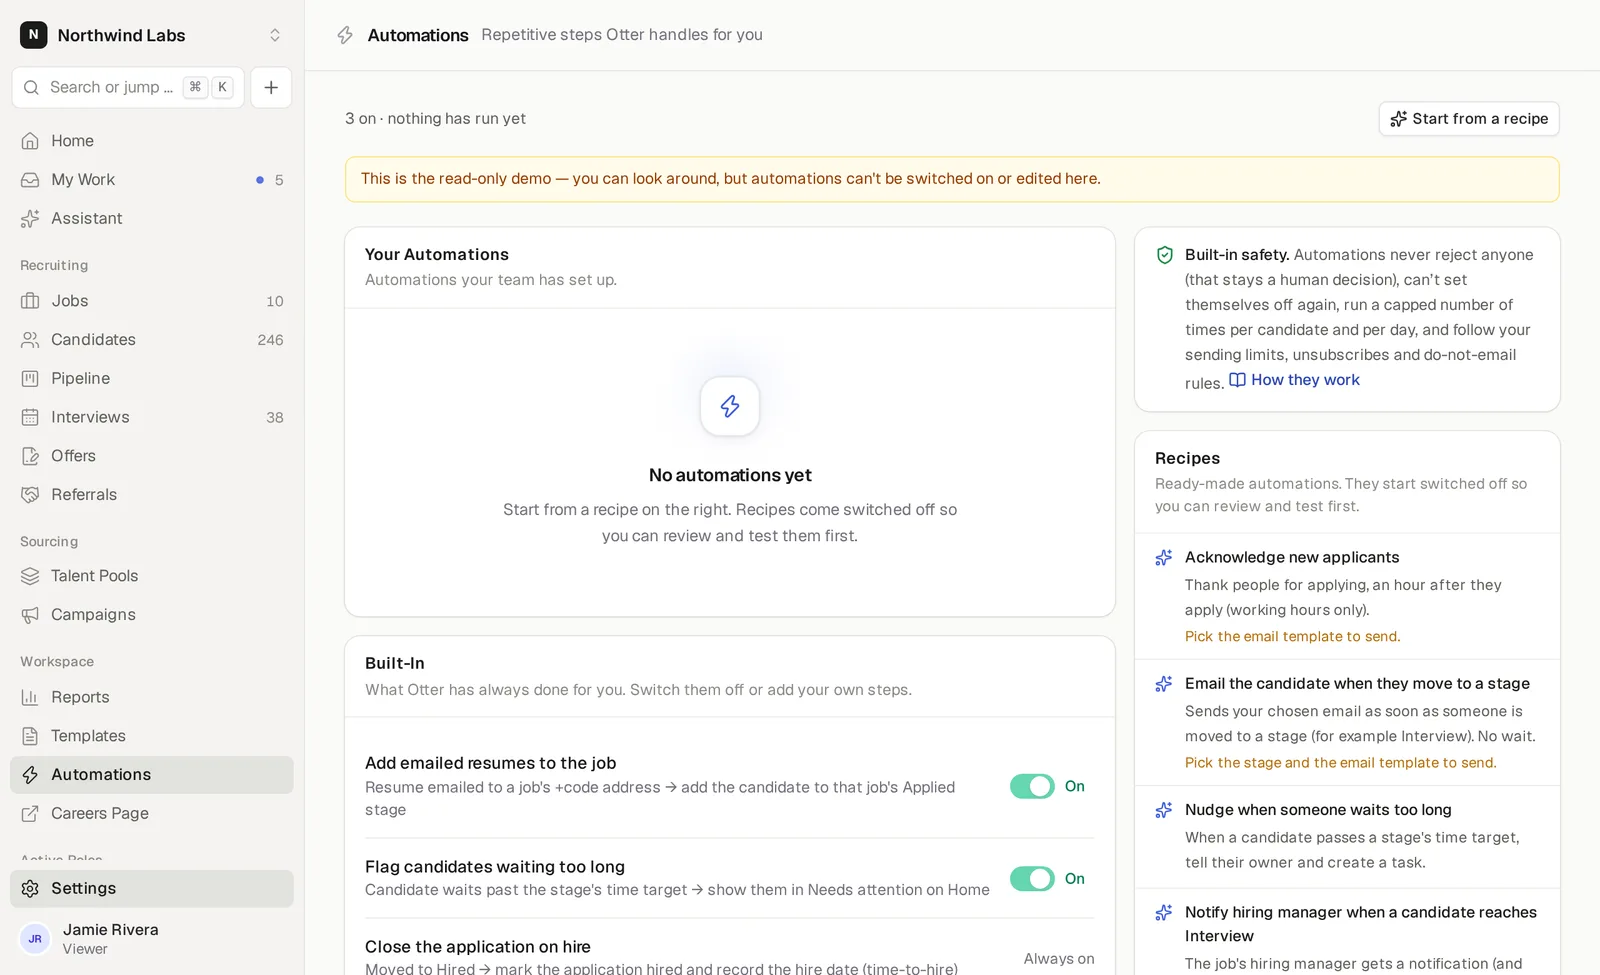
Task: Click the Reports chart icon
Action: 31,697
